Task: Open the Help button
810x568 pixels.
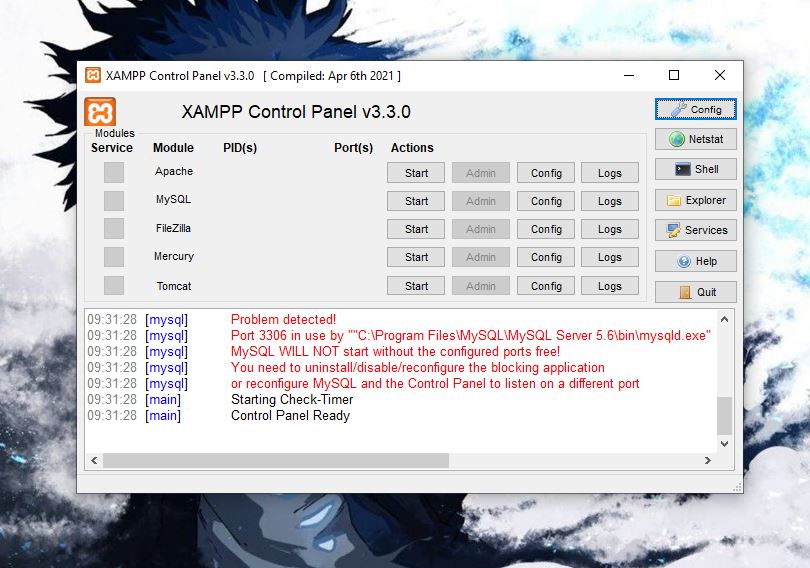Action: pyautogui.click(x=696, y=261)
